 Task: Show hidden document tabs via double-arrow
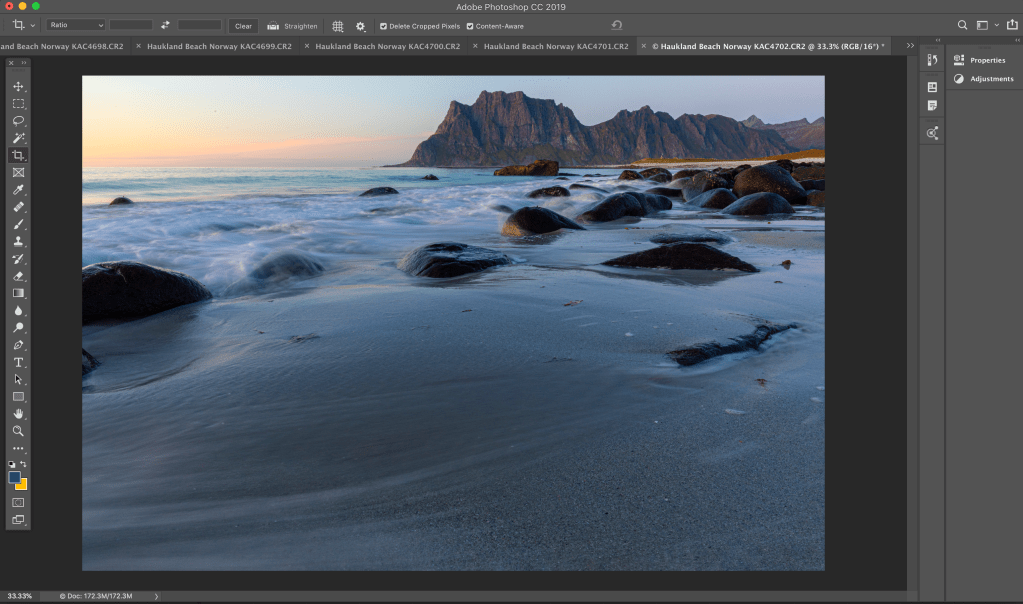909,46
